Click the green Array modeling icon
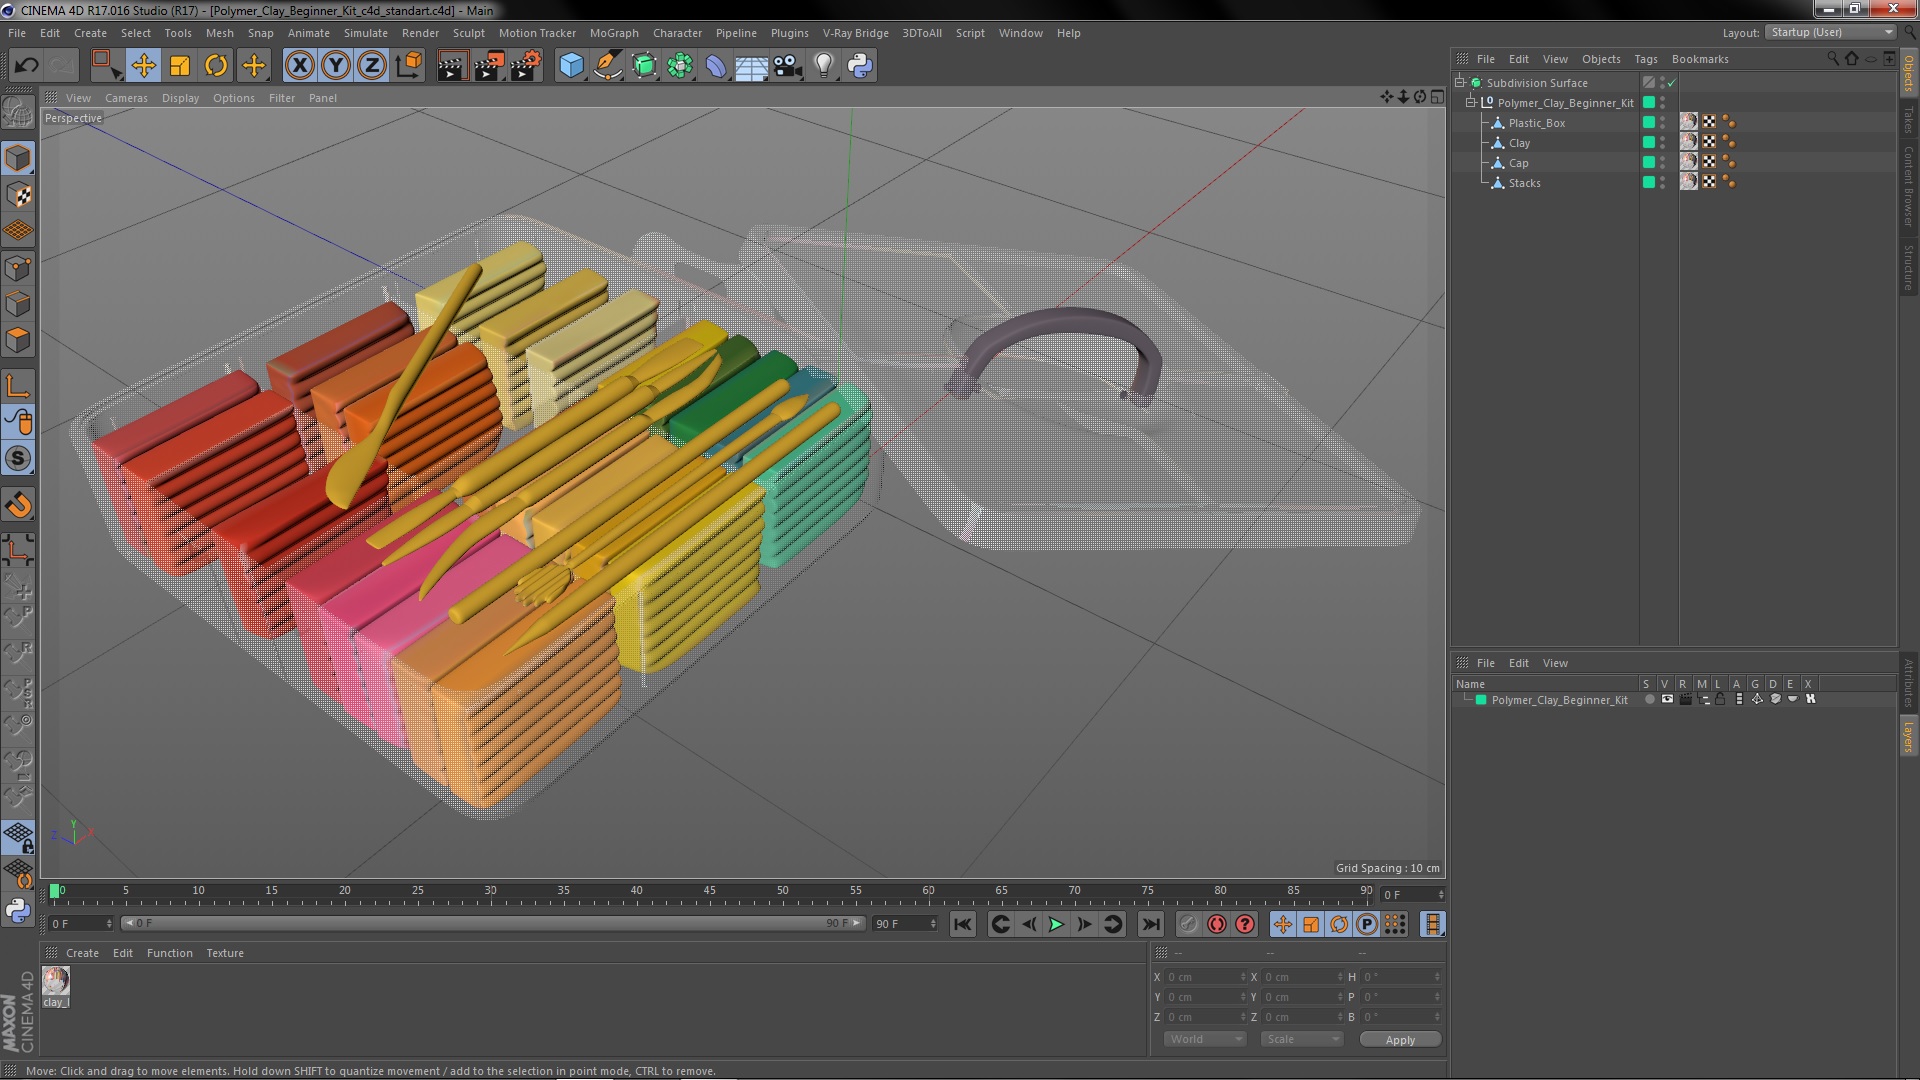The width and height of the screenshot is (1920, 1080). tap(680, 66)
